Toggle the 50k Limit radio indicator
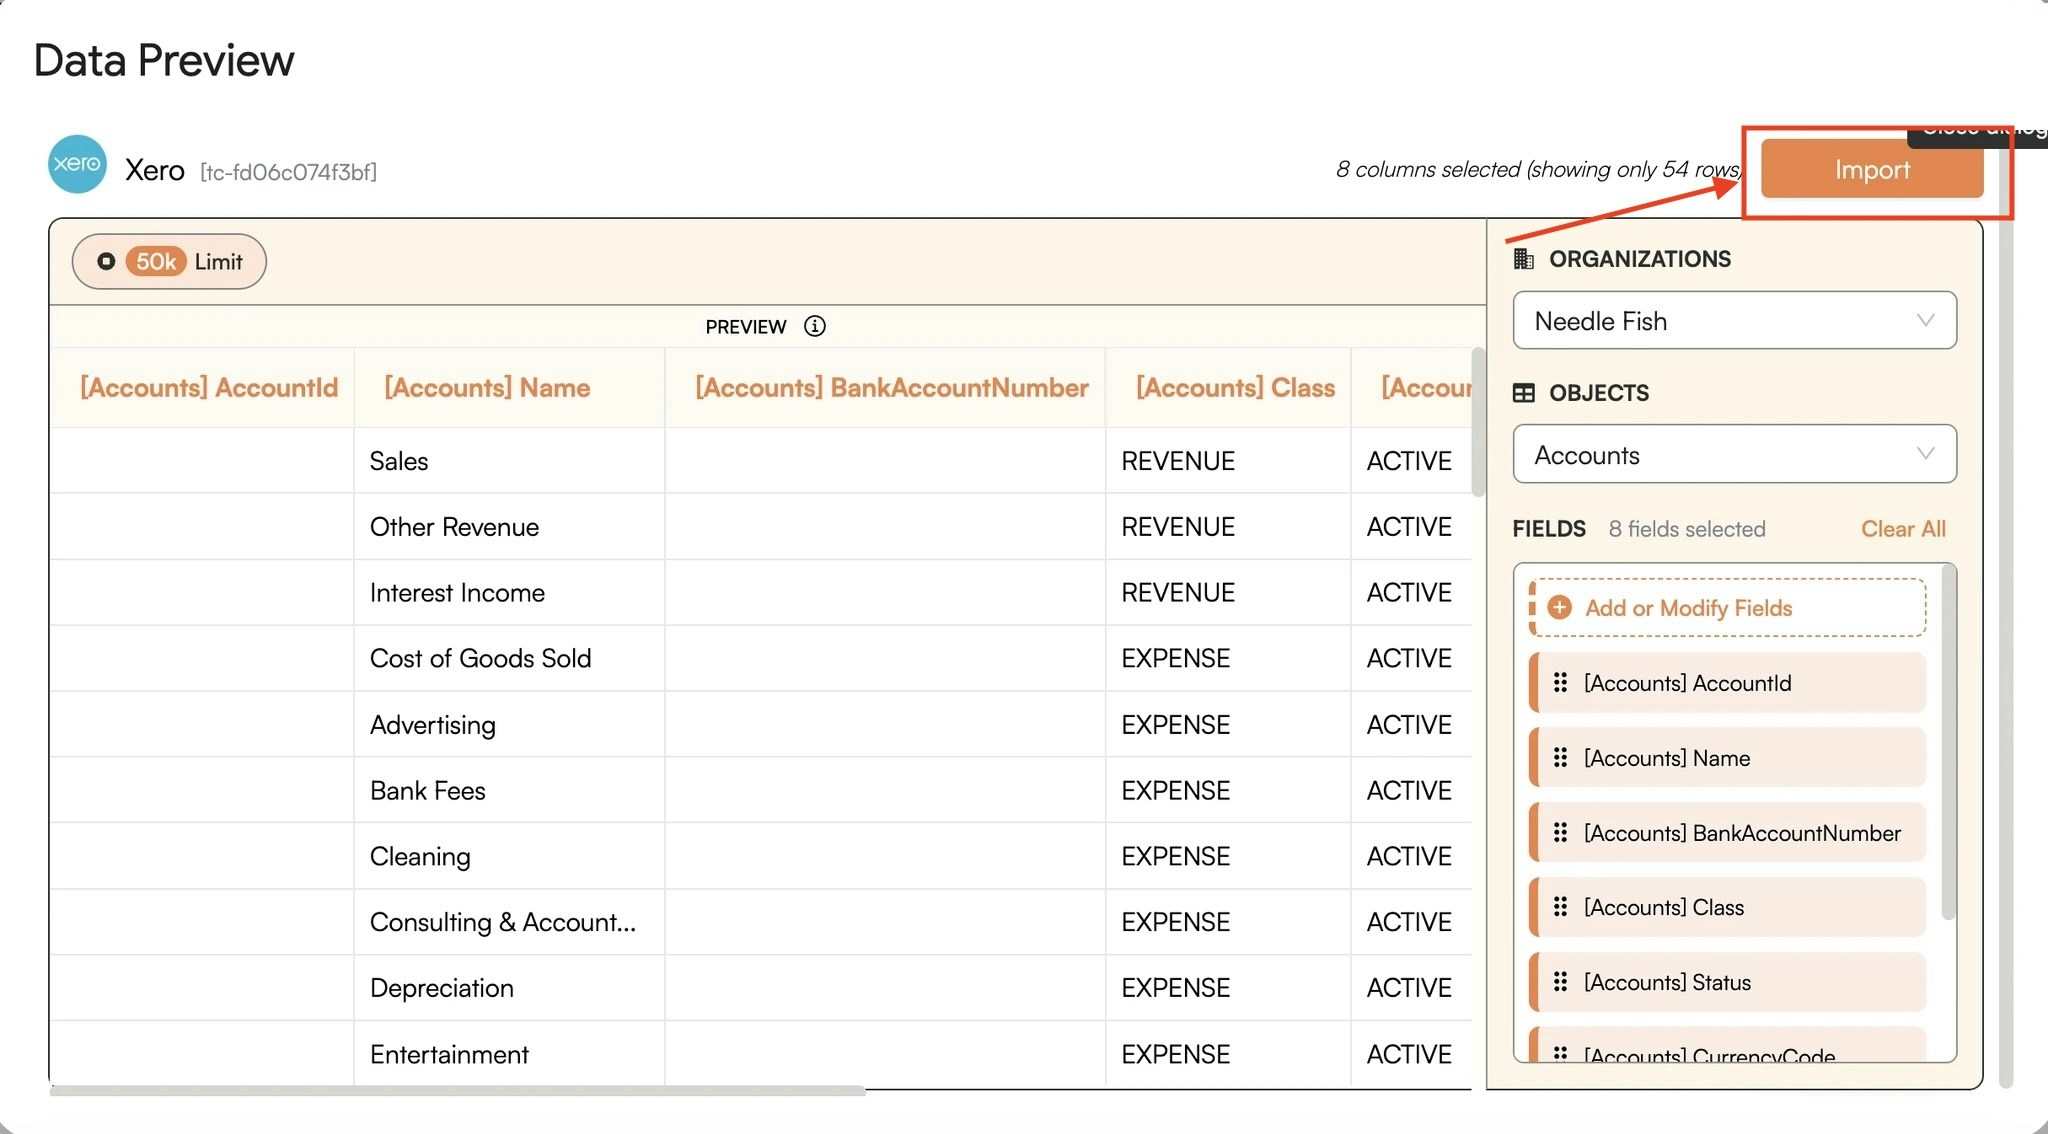Screen dimensions: 2048x1134 [106, 262]
